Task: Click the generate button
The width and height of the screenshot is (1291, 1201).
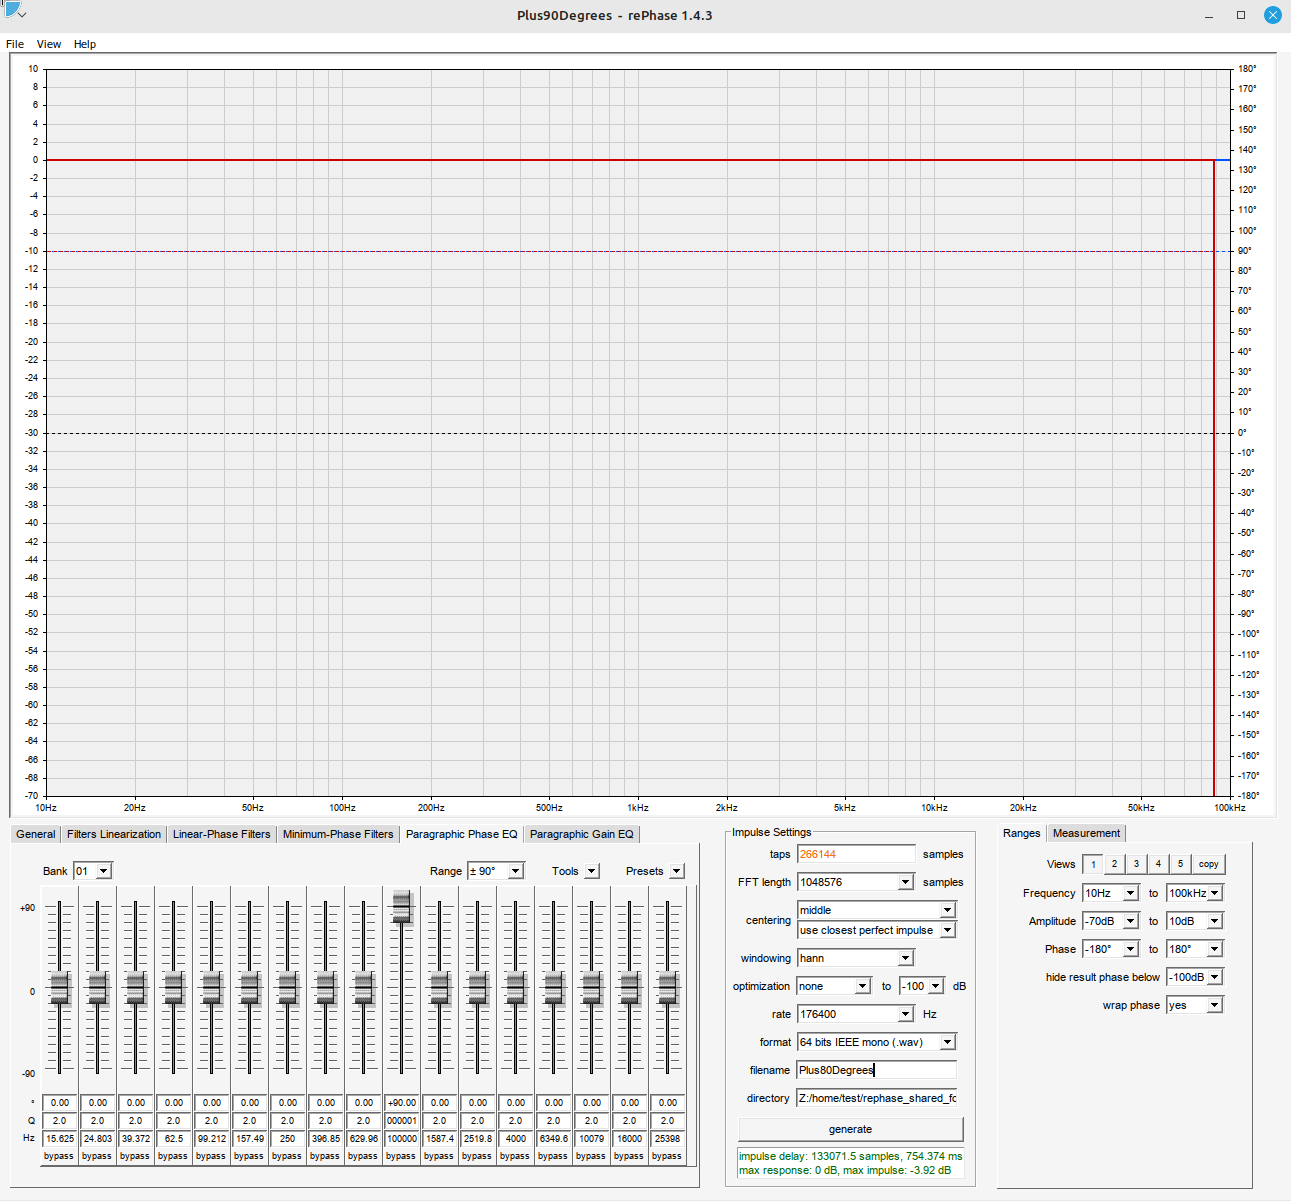Action: pyautogui.click(x=851, y=1129)
